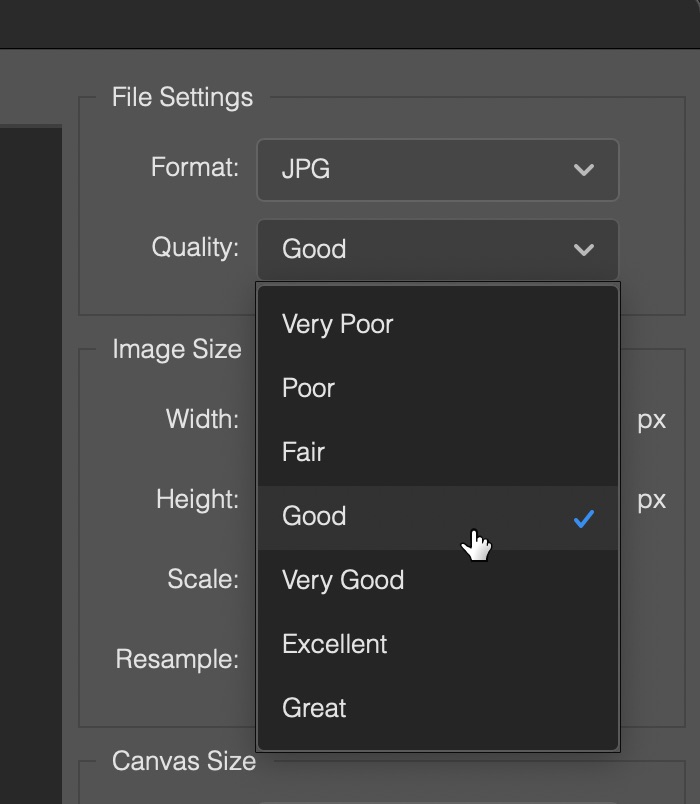Collapse the Quality dropdown showing Good
The height and width of the screenshot is (804, 700).
coord(437,250)
